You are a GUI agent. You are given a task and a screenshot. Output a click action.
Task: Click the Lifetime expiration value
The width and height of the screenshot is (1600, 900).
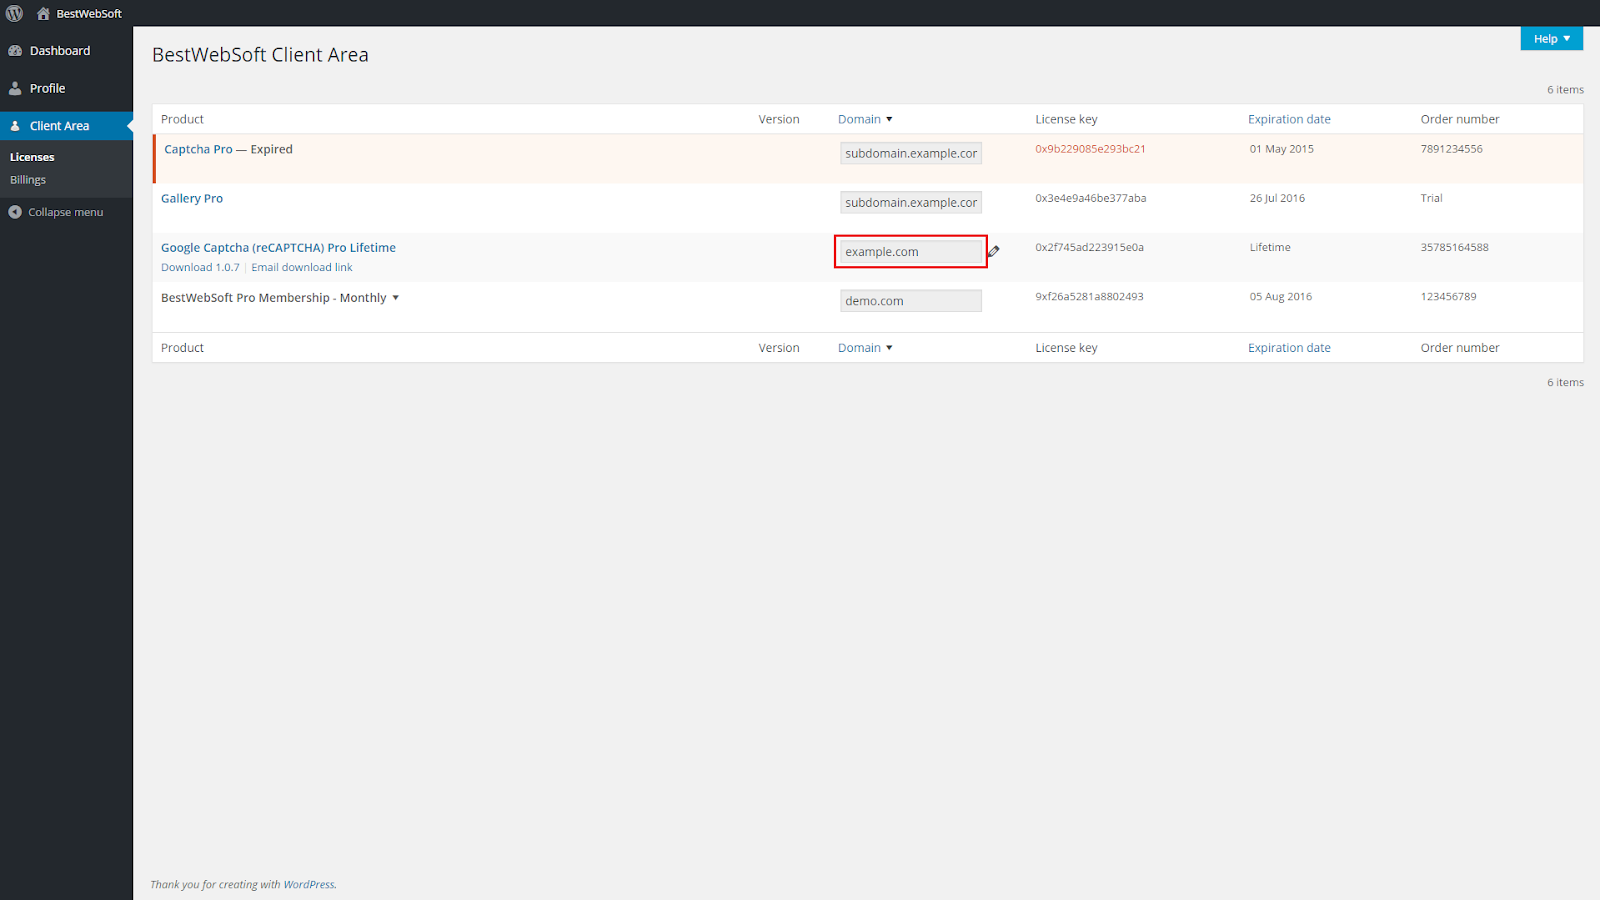point(1270,247)
